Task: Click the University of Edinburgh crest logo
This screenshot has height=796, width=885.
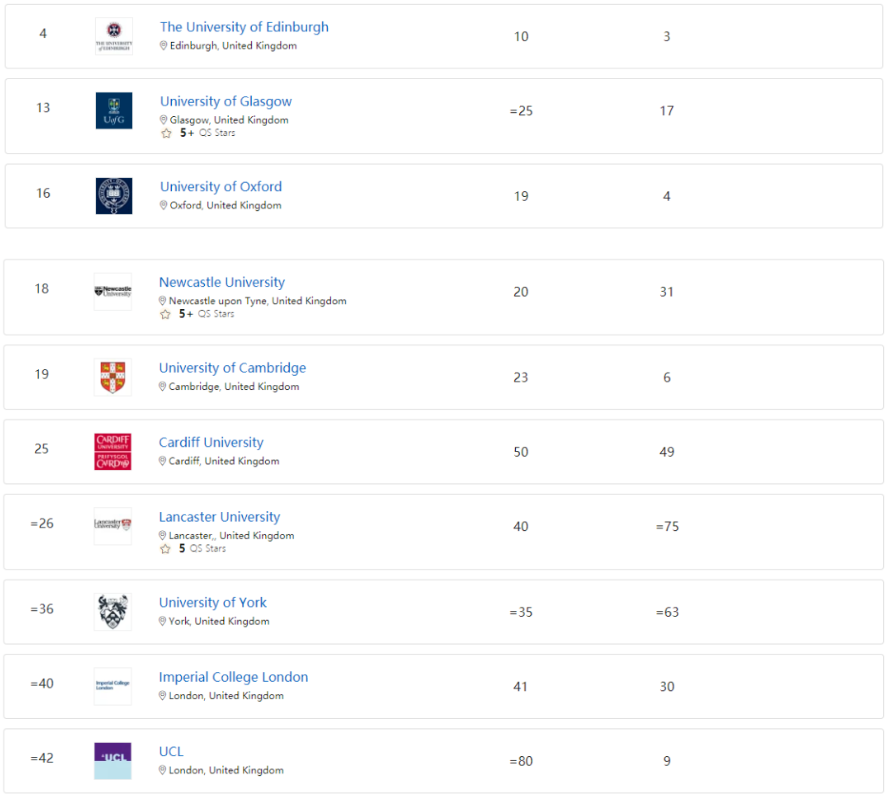Action: 114,36
